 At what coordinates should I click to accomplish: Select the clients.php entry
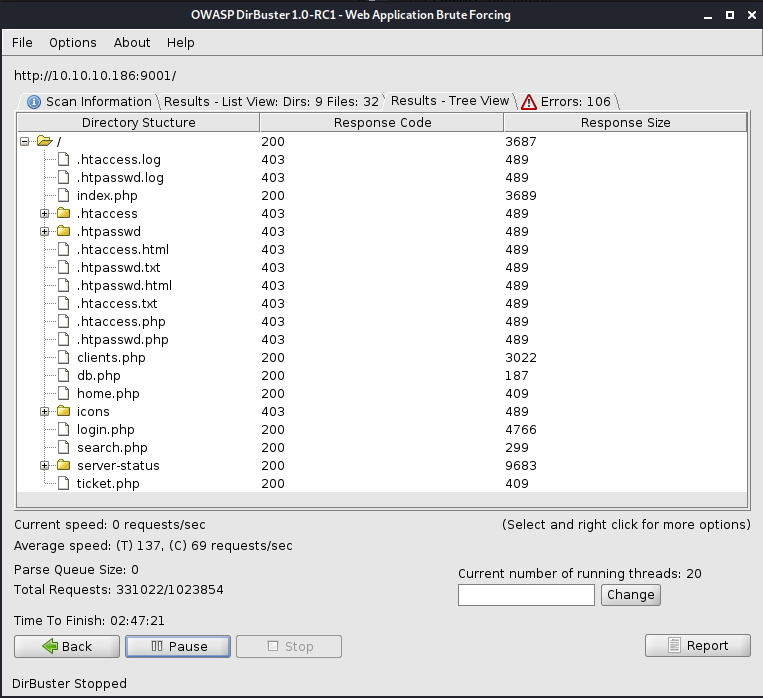tap(111, 358)
